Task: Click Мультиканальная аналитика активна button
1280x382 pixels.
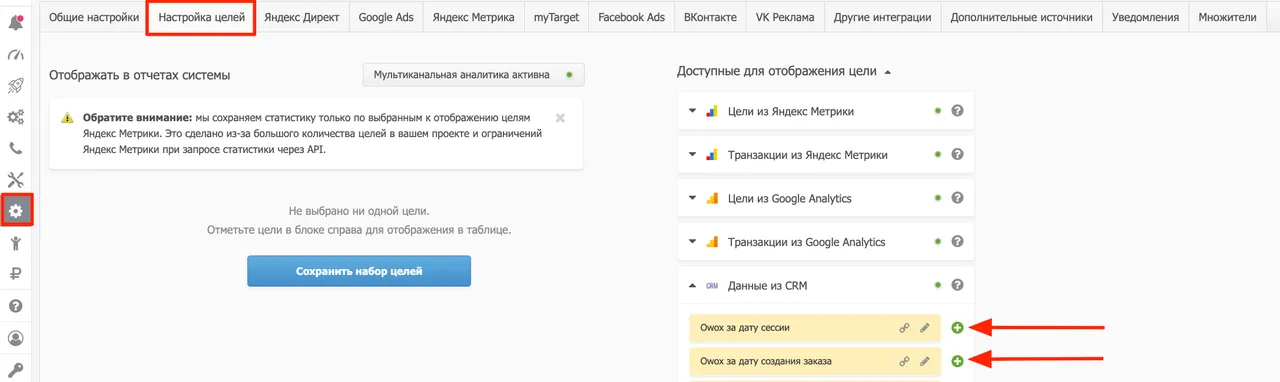Action: (x=473, y=75)
